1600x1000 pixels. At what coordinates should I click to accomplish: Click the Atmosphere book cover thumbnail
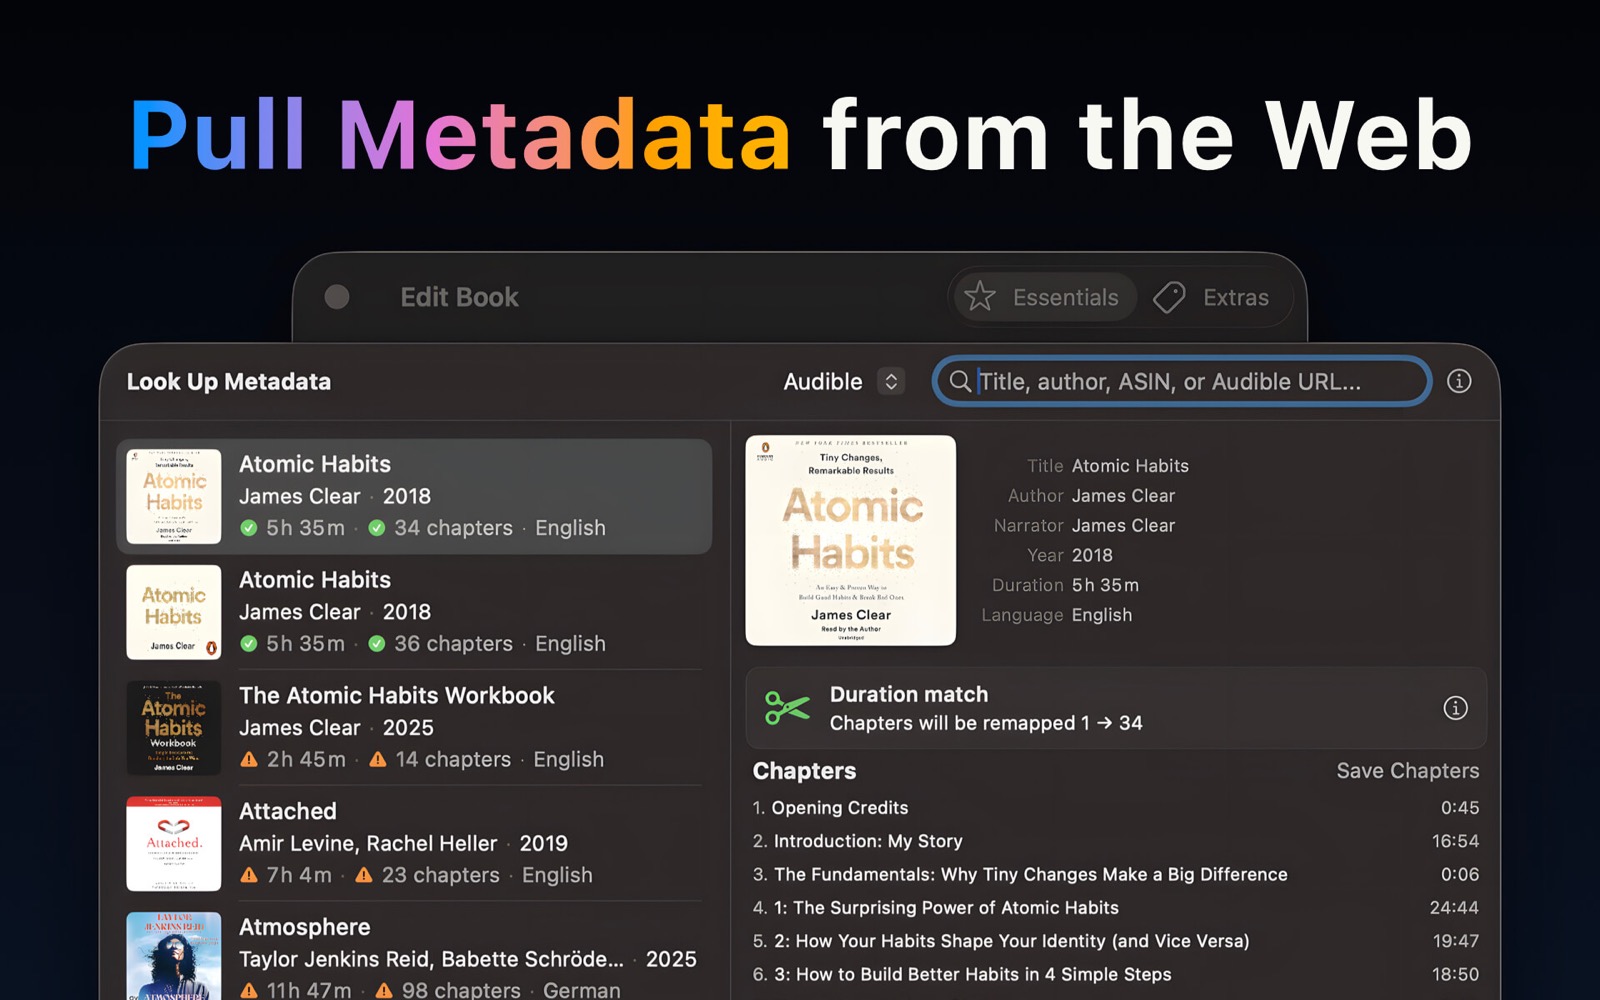(x=174, y=956)
